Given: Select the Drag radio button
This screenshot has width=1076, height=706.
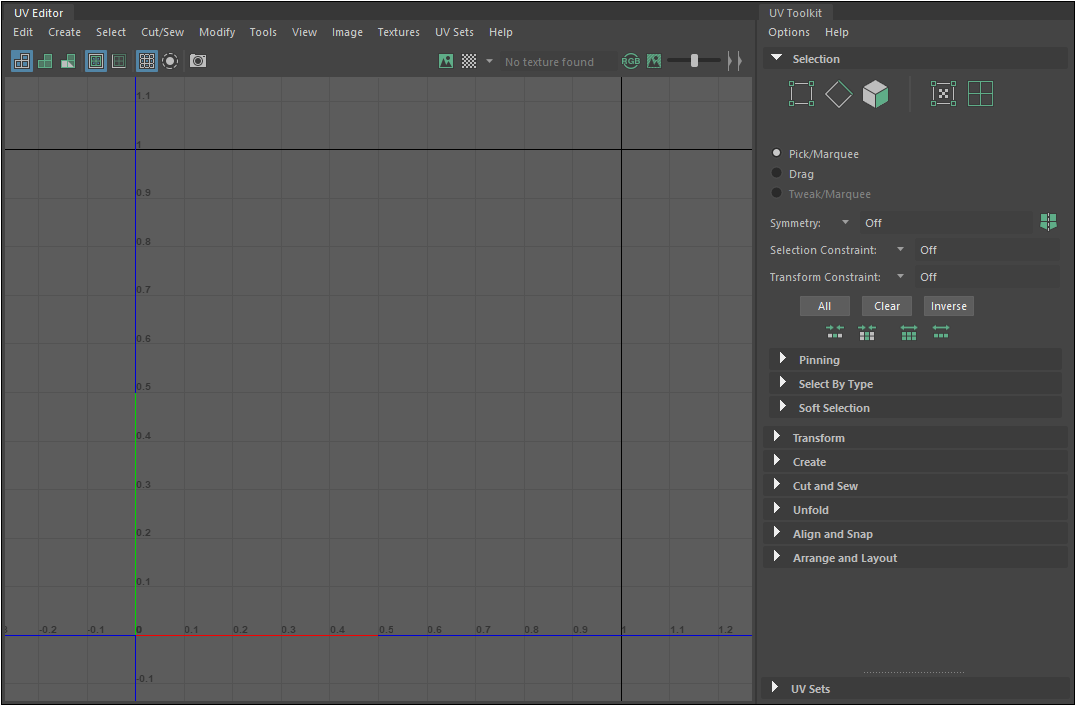Looking at the screenshot, I should pos(777,174).
